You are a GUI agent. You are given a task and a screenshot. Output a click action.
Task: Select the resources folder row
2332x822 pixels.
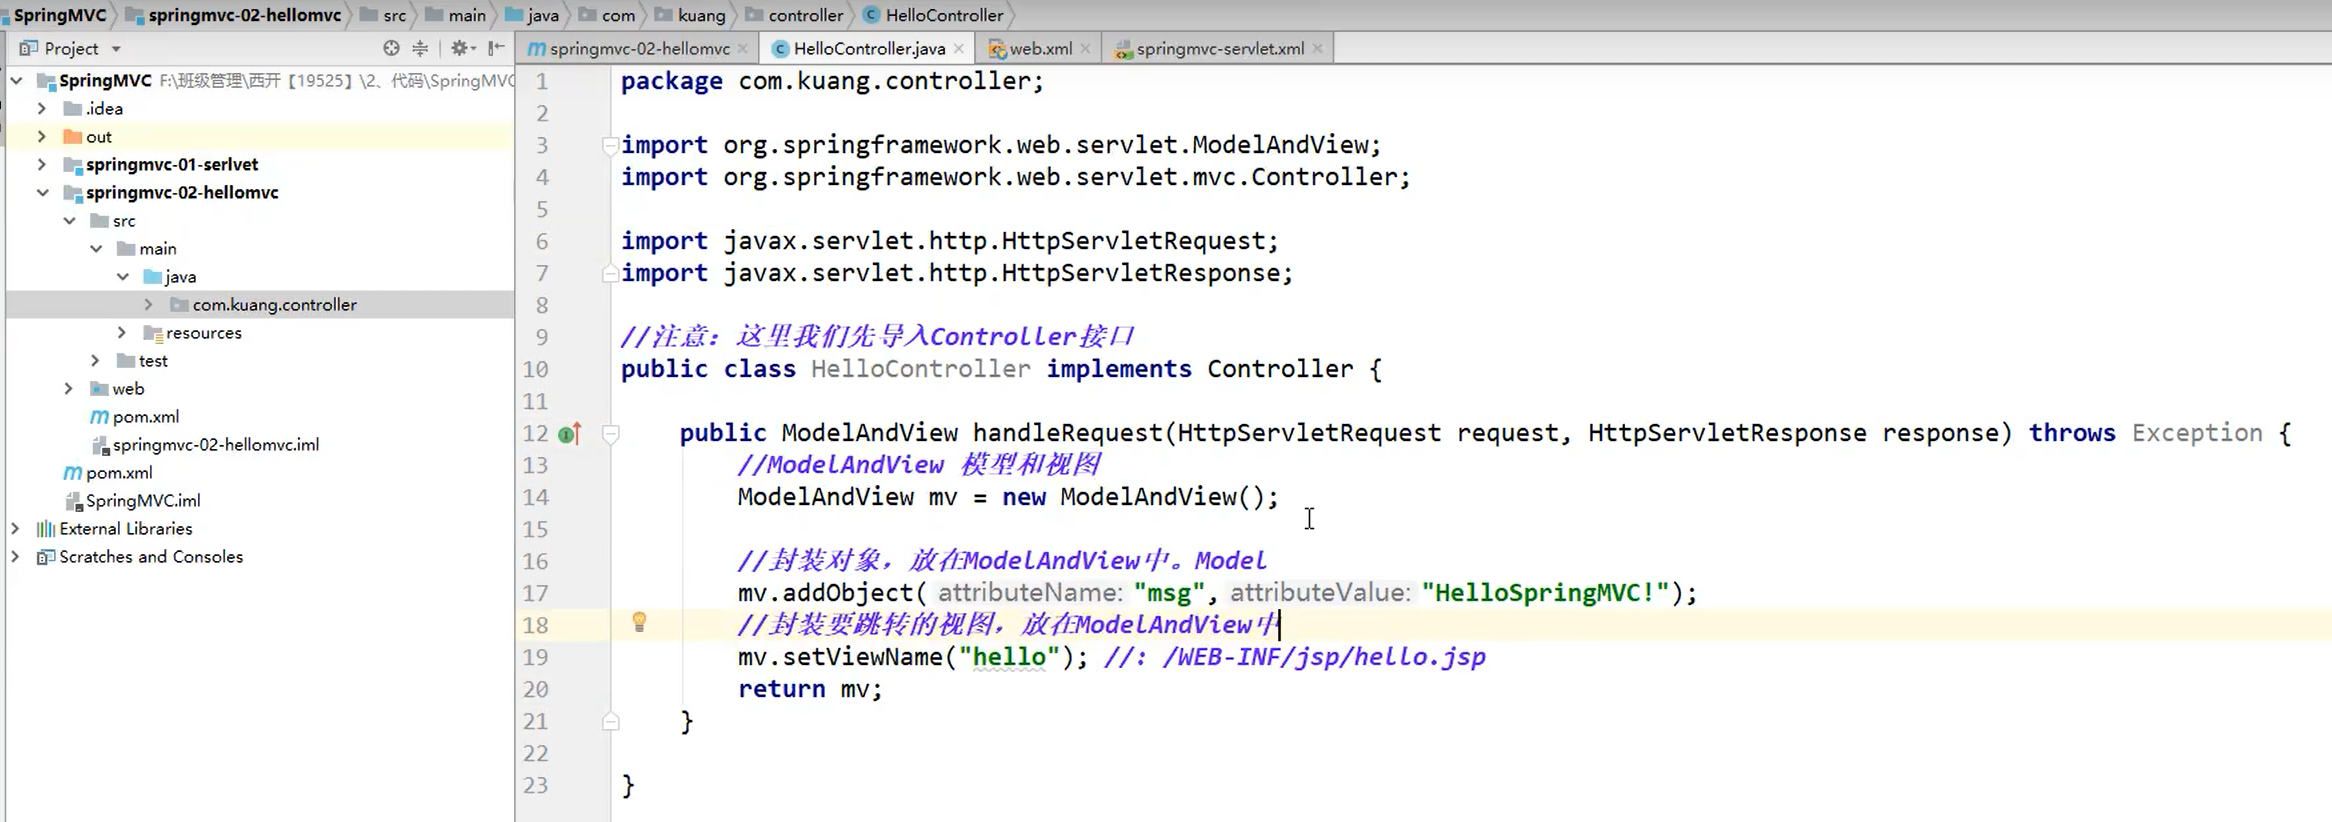260,332
